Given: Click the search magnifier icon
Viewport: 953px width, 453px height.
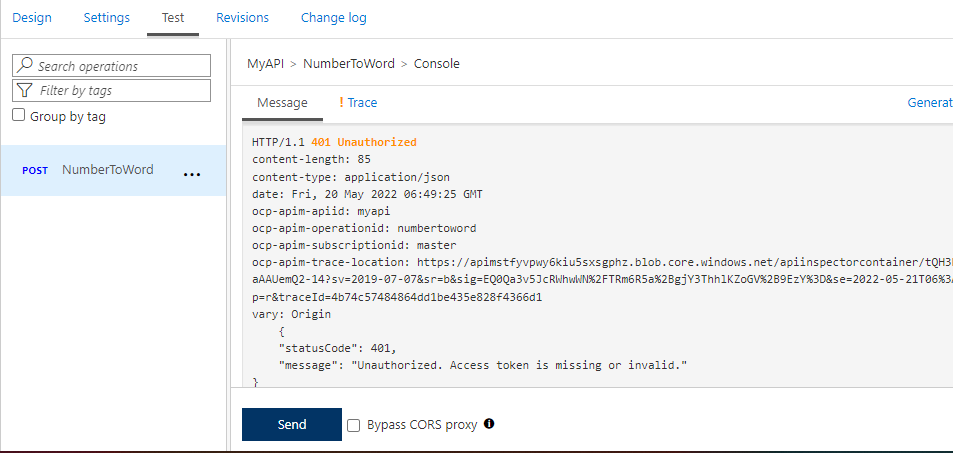Looking at the screenshot, I should click(x=25, y=66).
